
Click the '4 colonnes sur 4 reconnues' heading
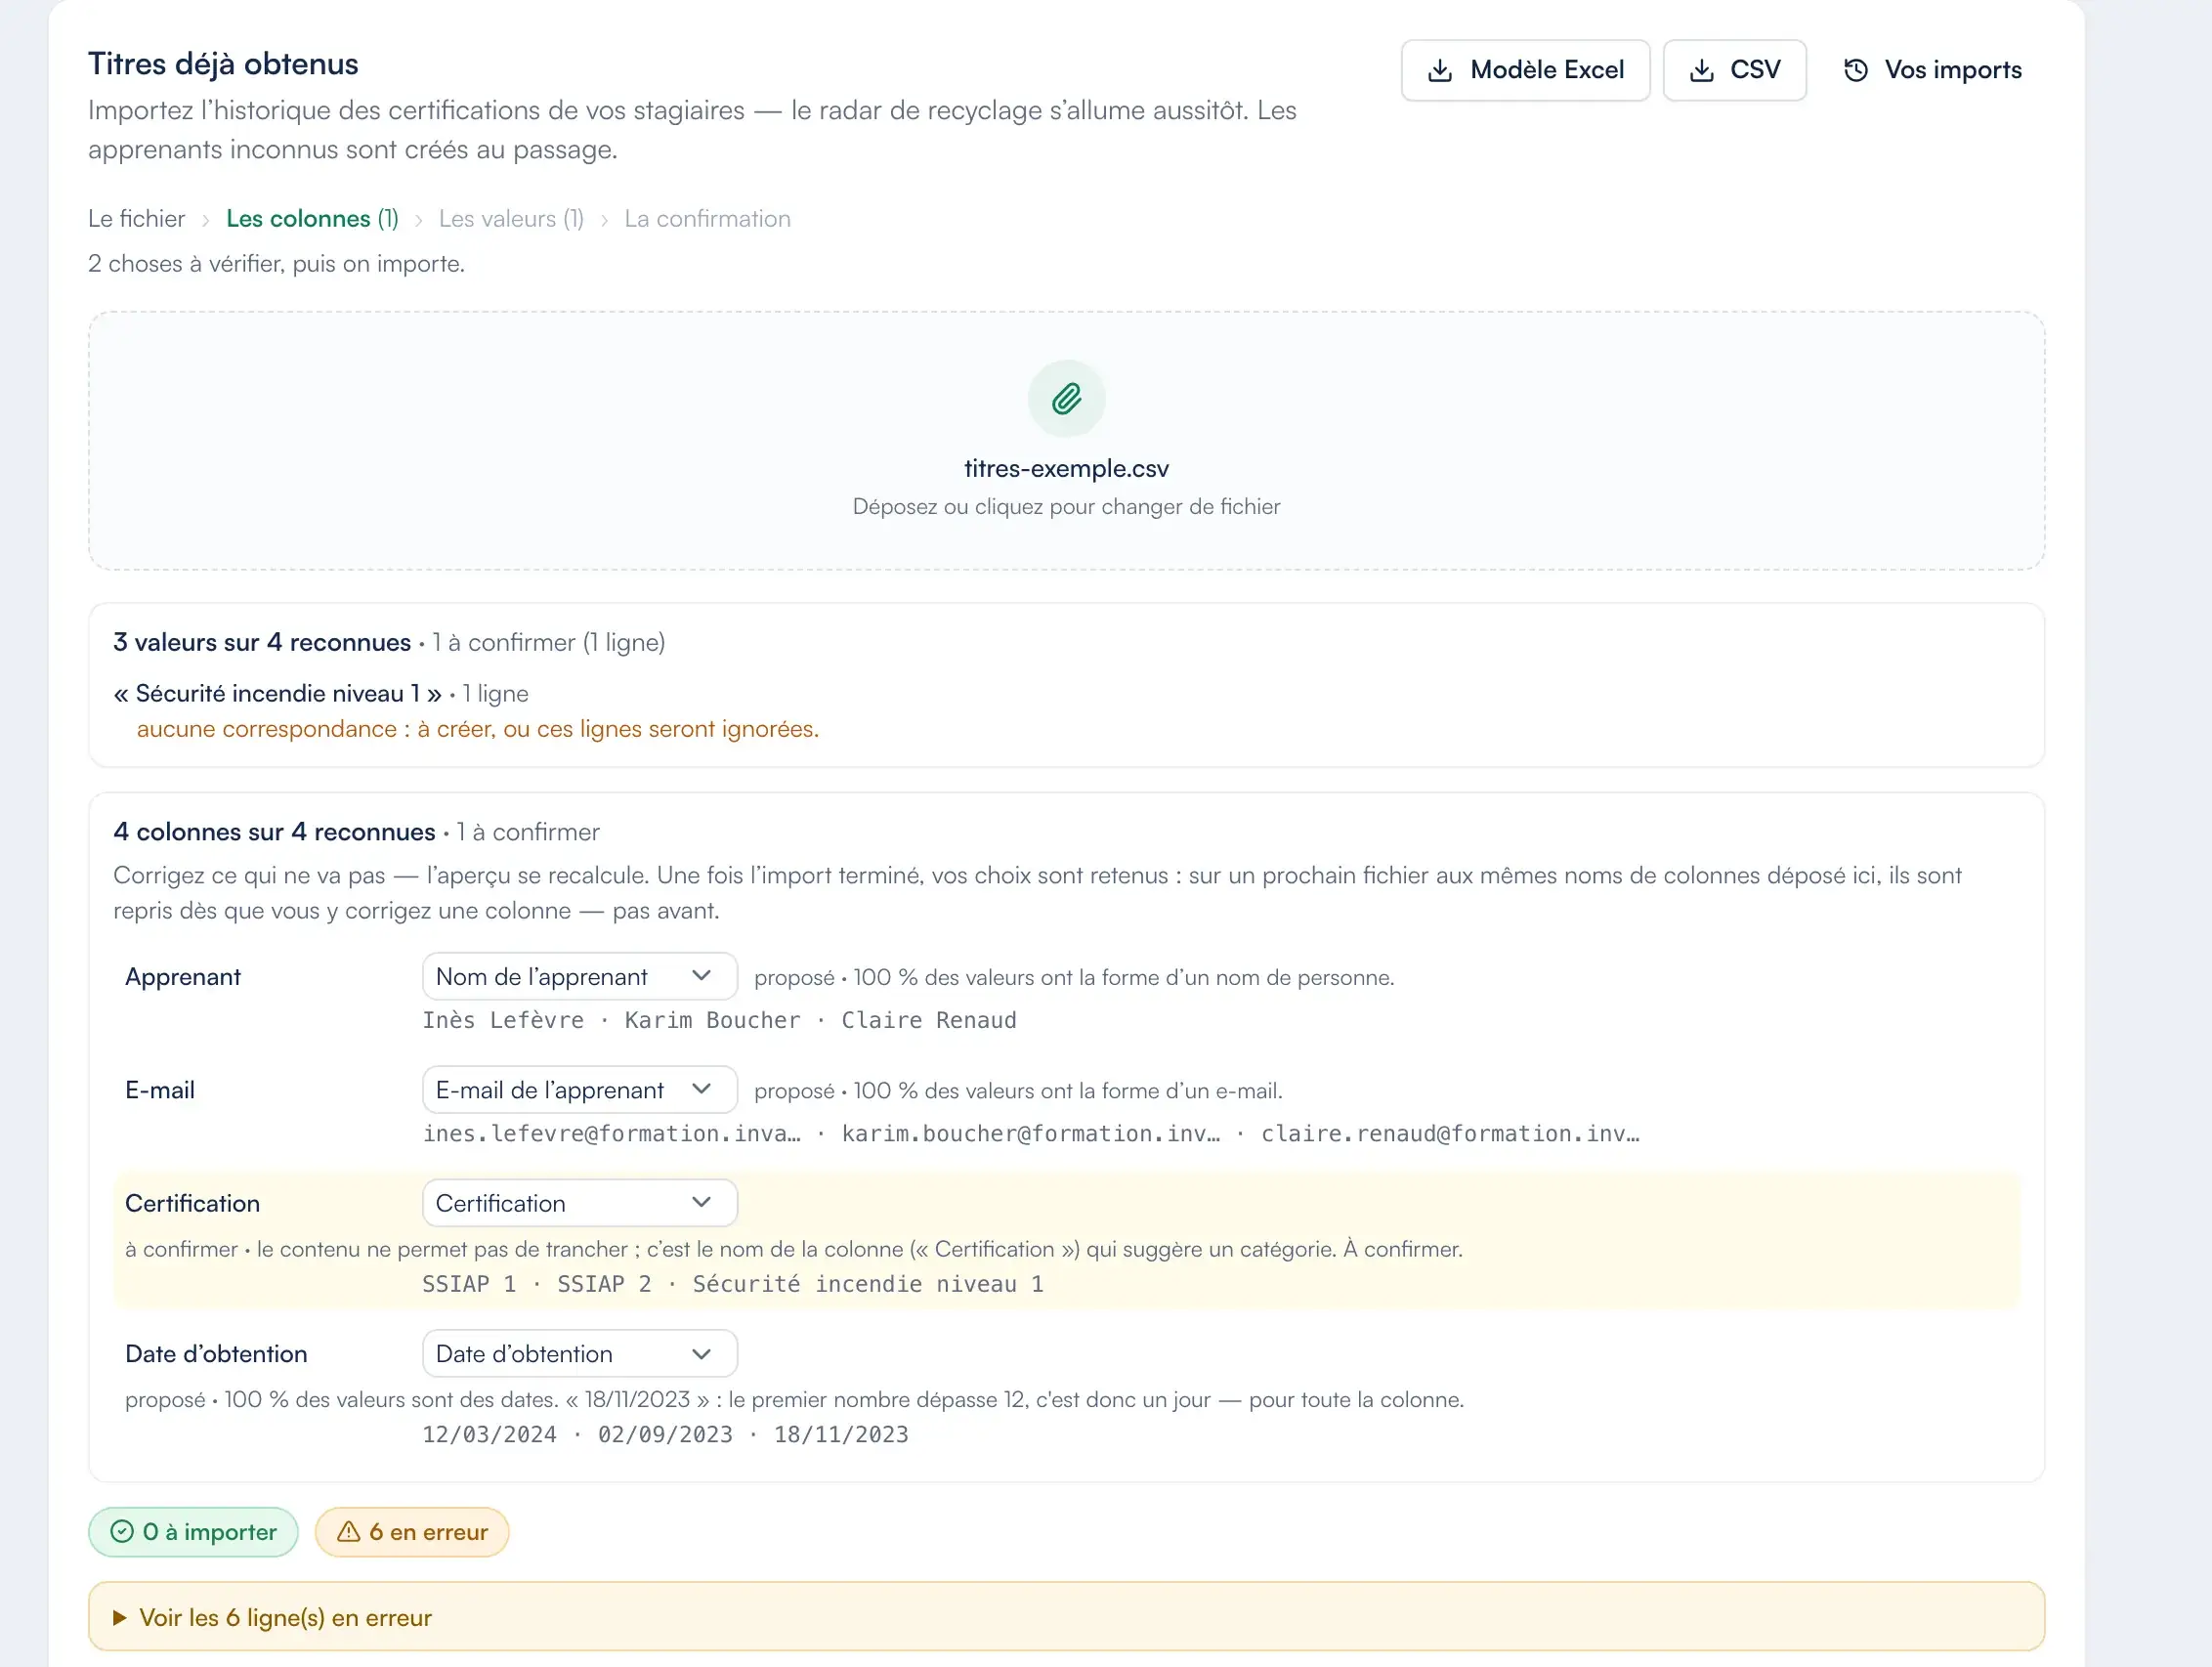(x=274, y=832)
